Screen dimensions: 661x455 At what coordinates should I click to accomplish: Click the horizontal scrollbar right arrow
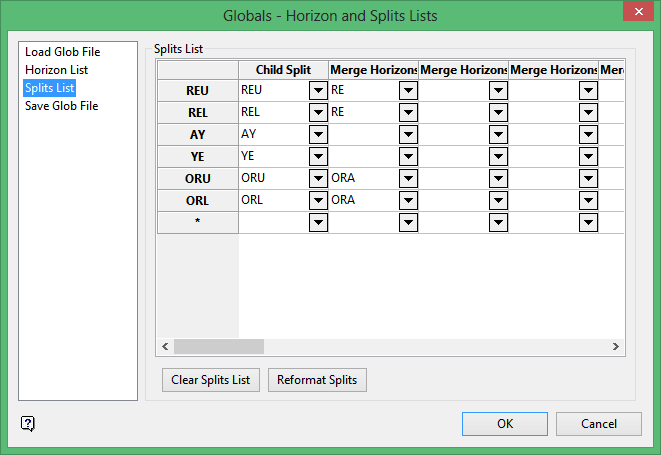(x=617, y=347)
